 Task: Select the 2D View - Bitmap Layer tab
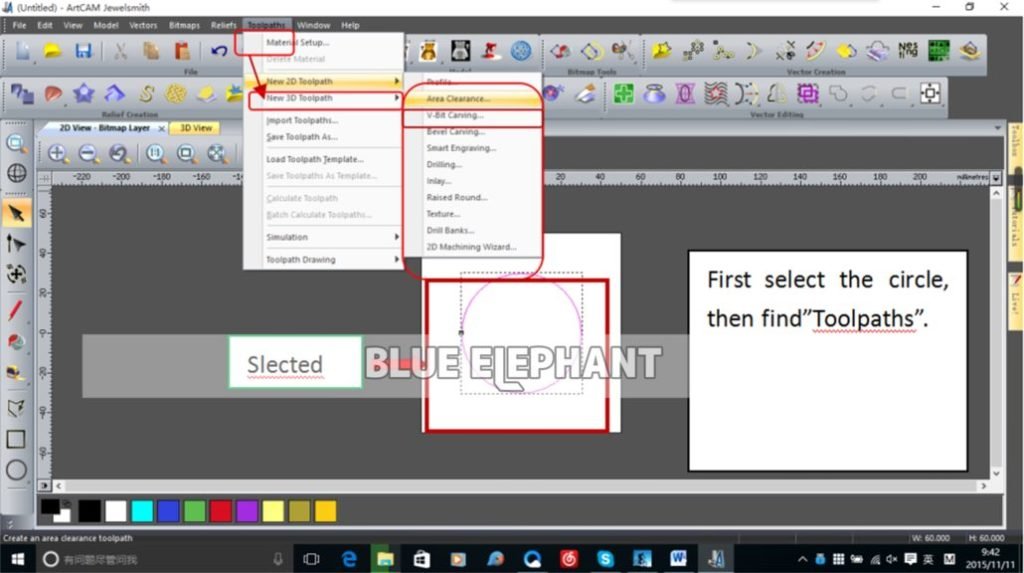104,128
